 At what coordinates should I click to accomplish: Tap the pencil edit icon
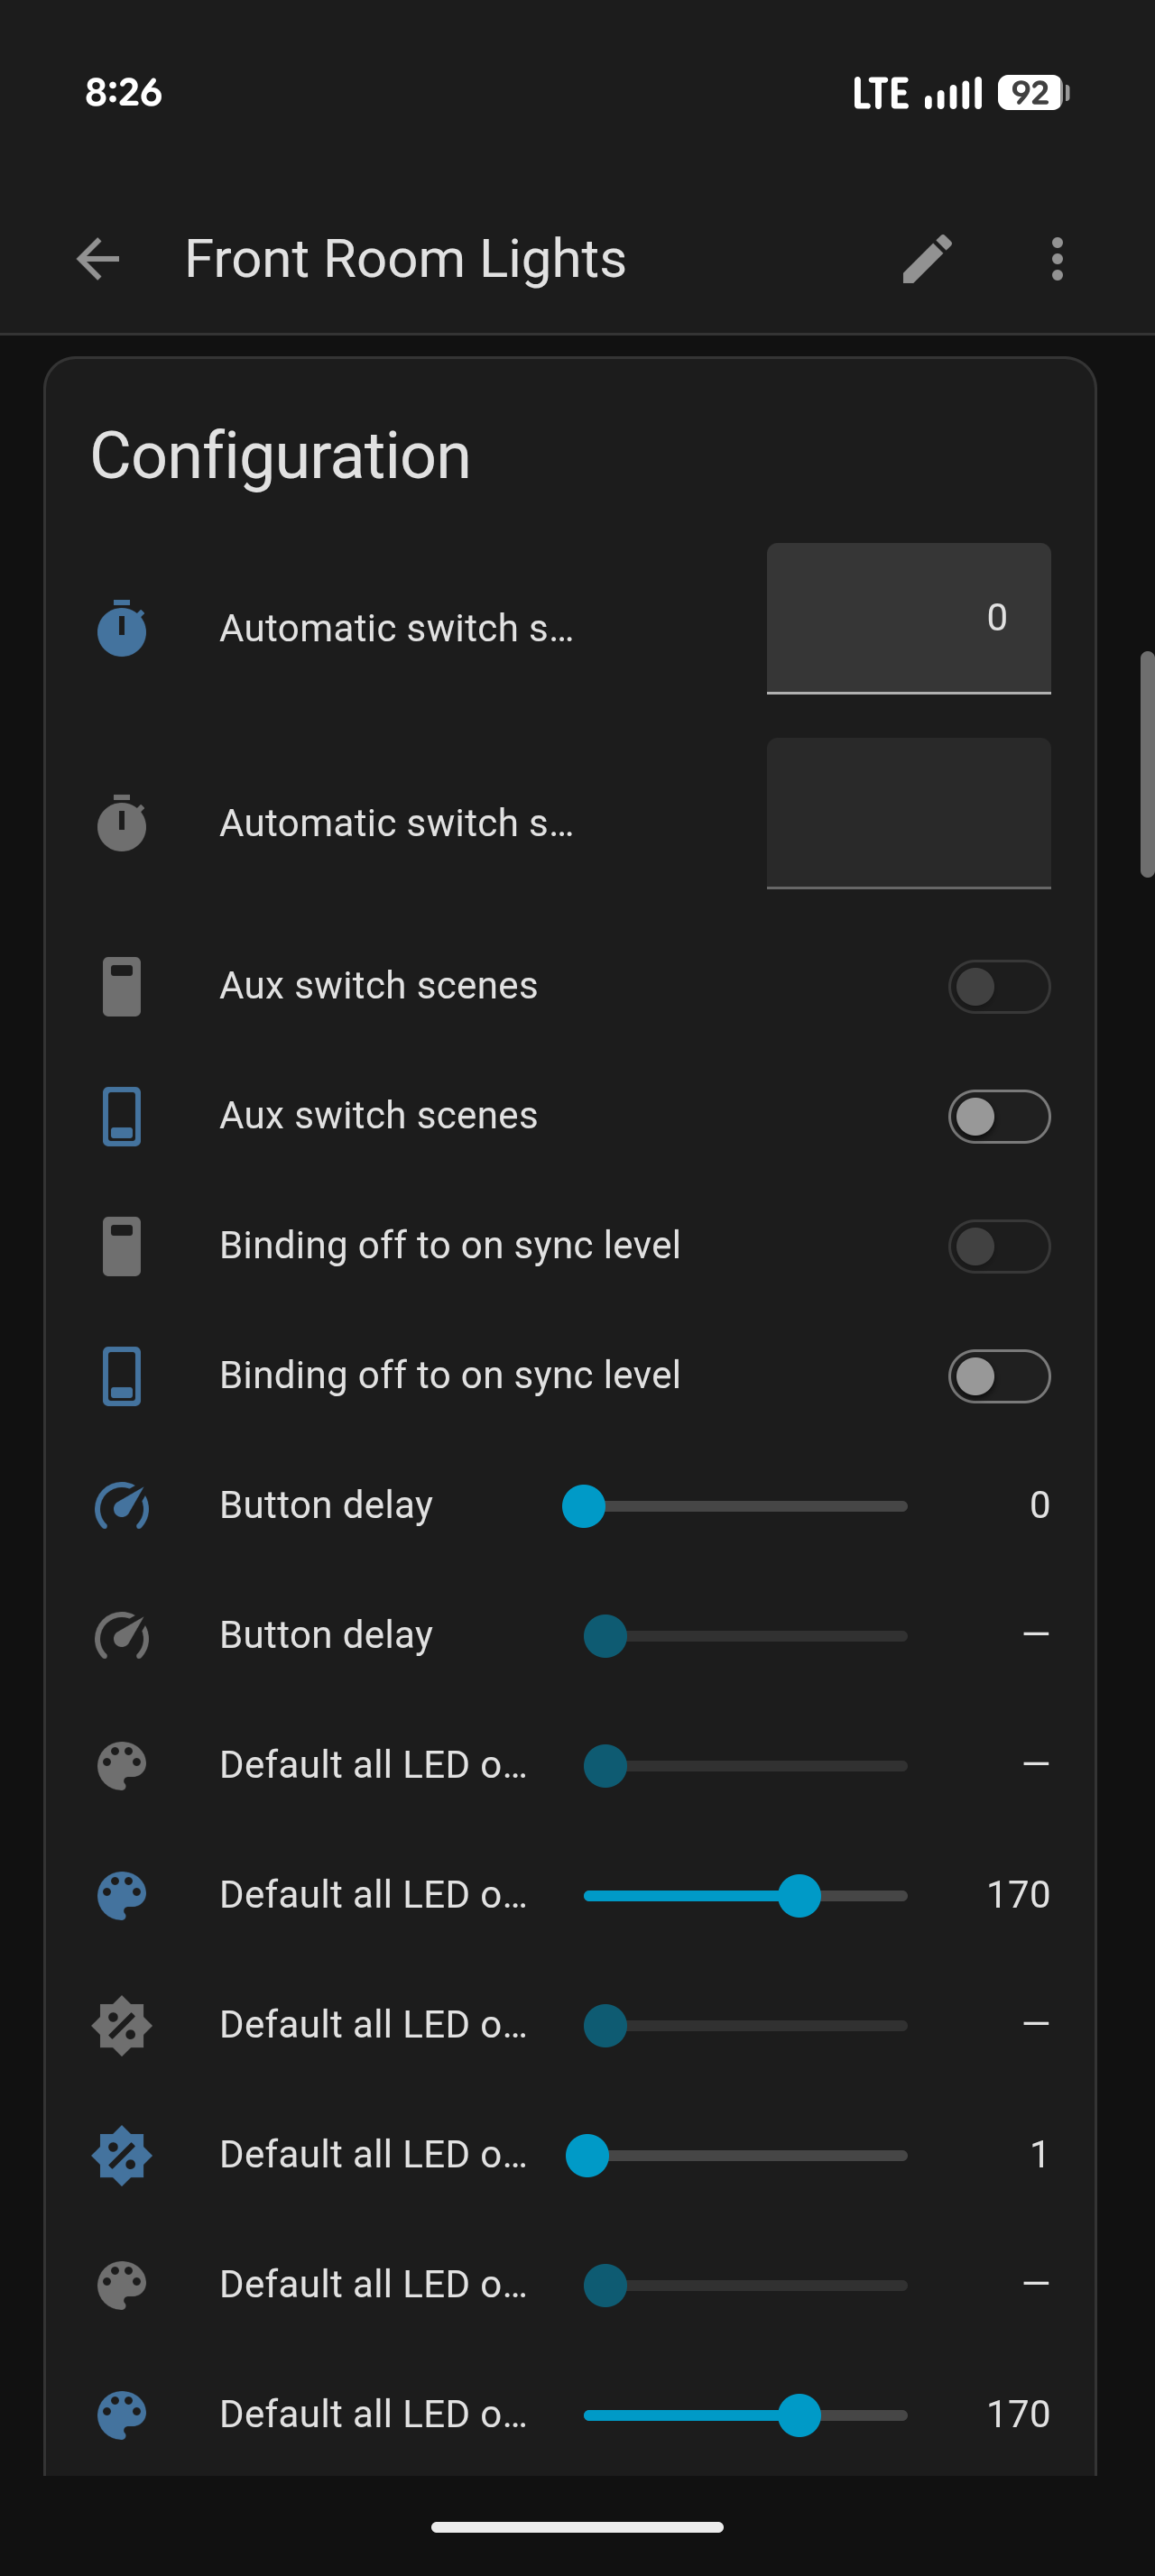coord(927,259)
